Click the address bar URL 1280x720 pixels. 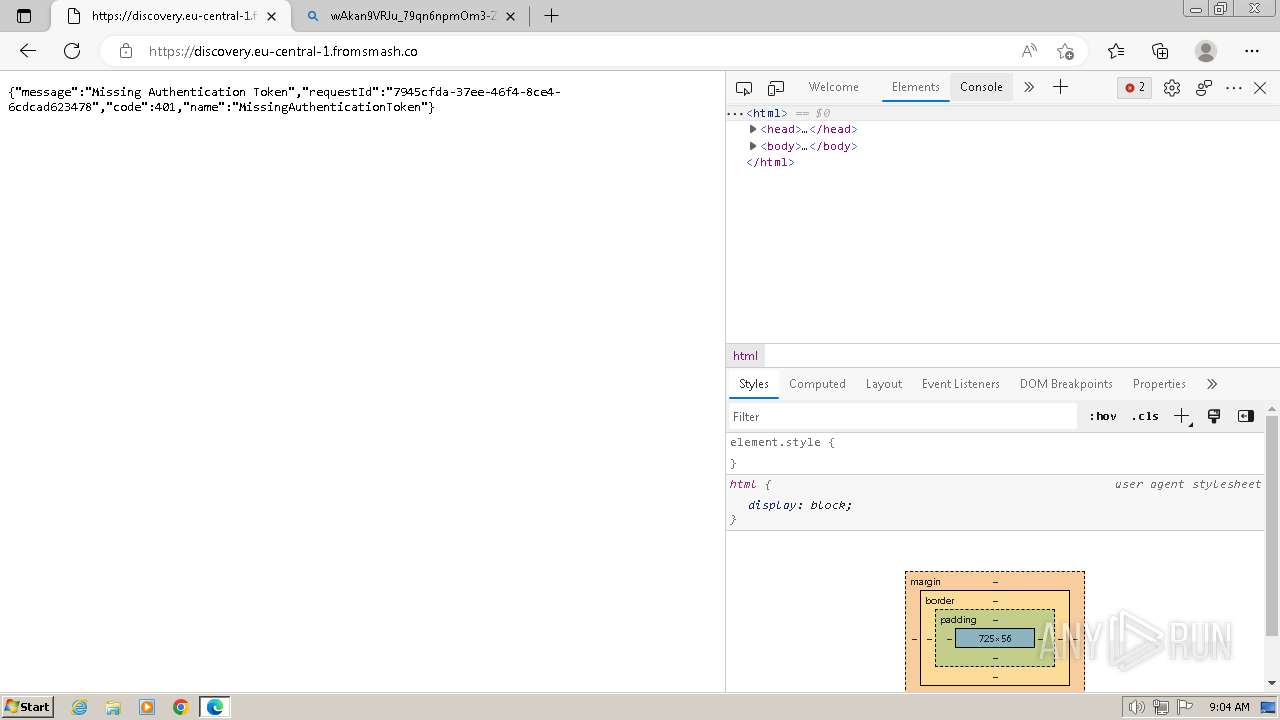click(283, 51)
